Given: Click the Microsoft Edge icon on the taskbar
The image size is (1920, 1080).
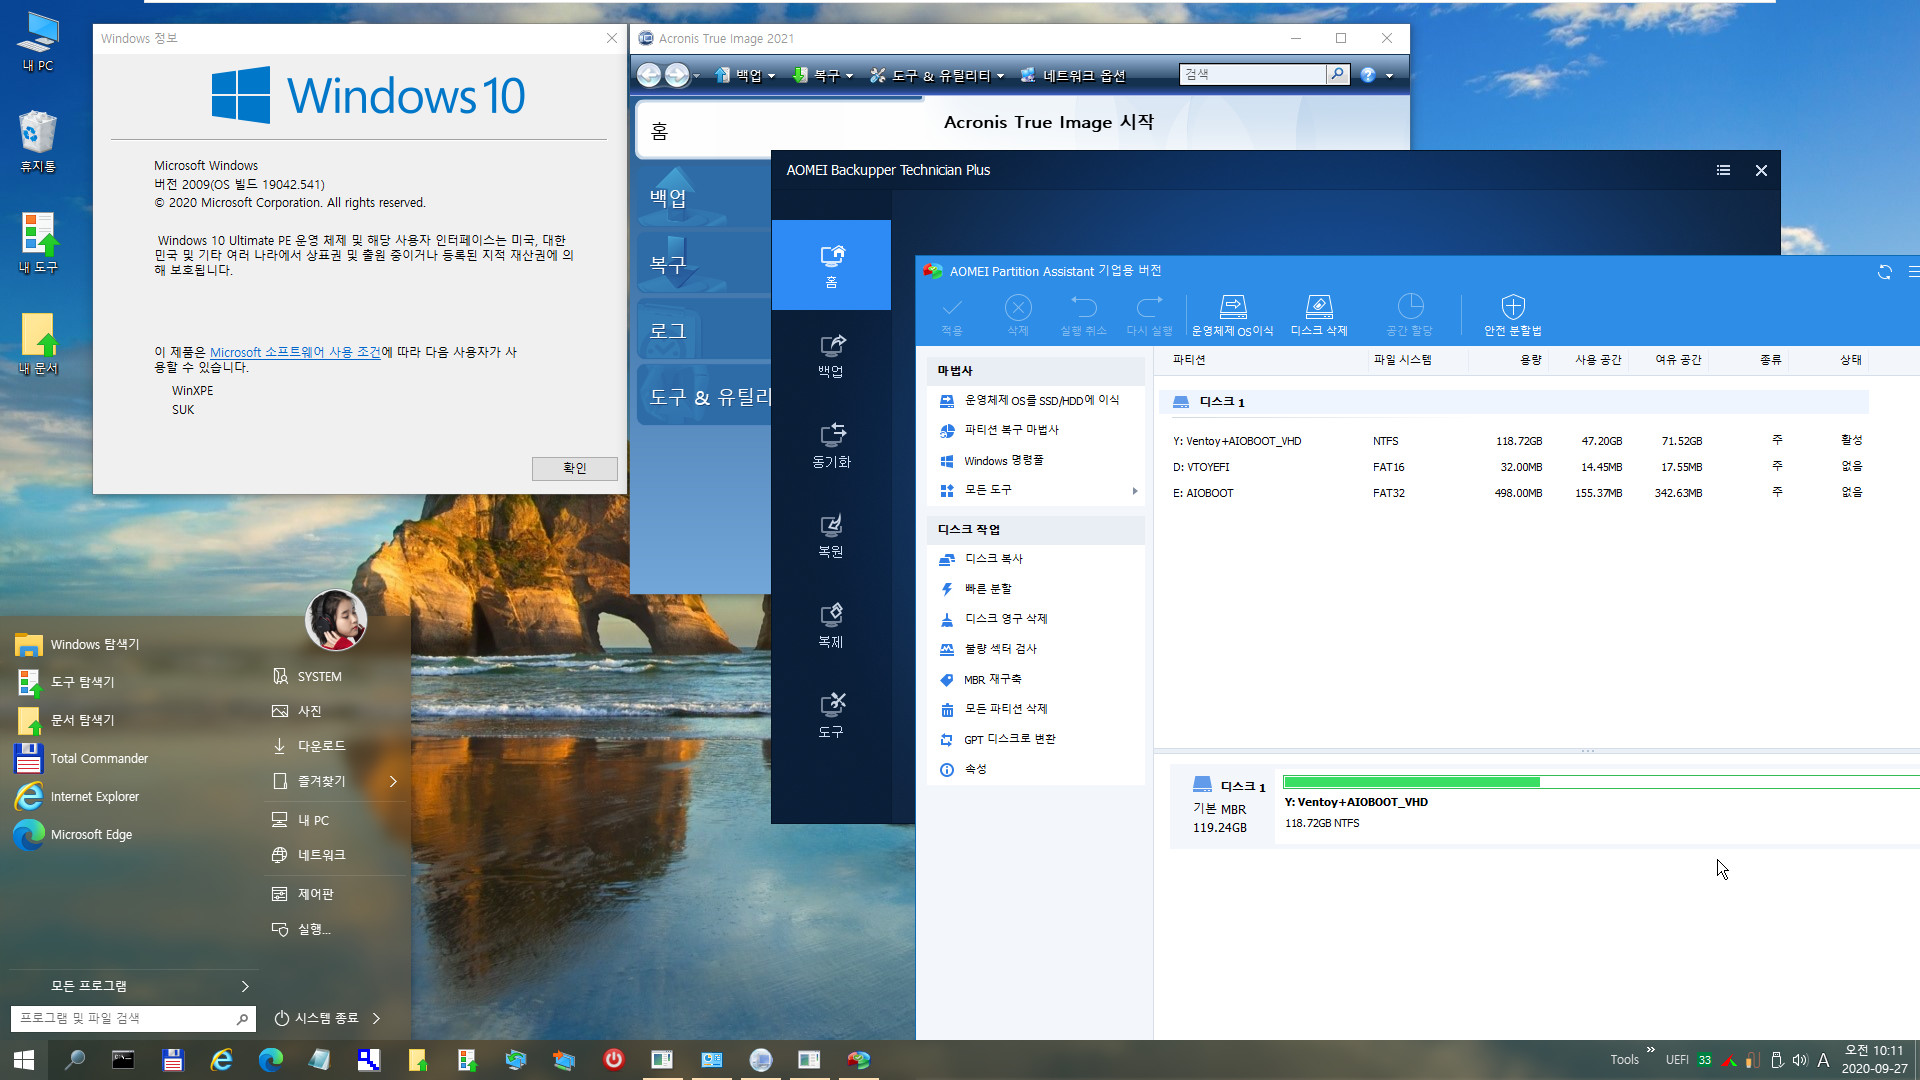Looking at the screenshot, I should pyautogui.click(x=270, y=1060).
